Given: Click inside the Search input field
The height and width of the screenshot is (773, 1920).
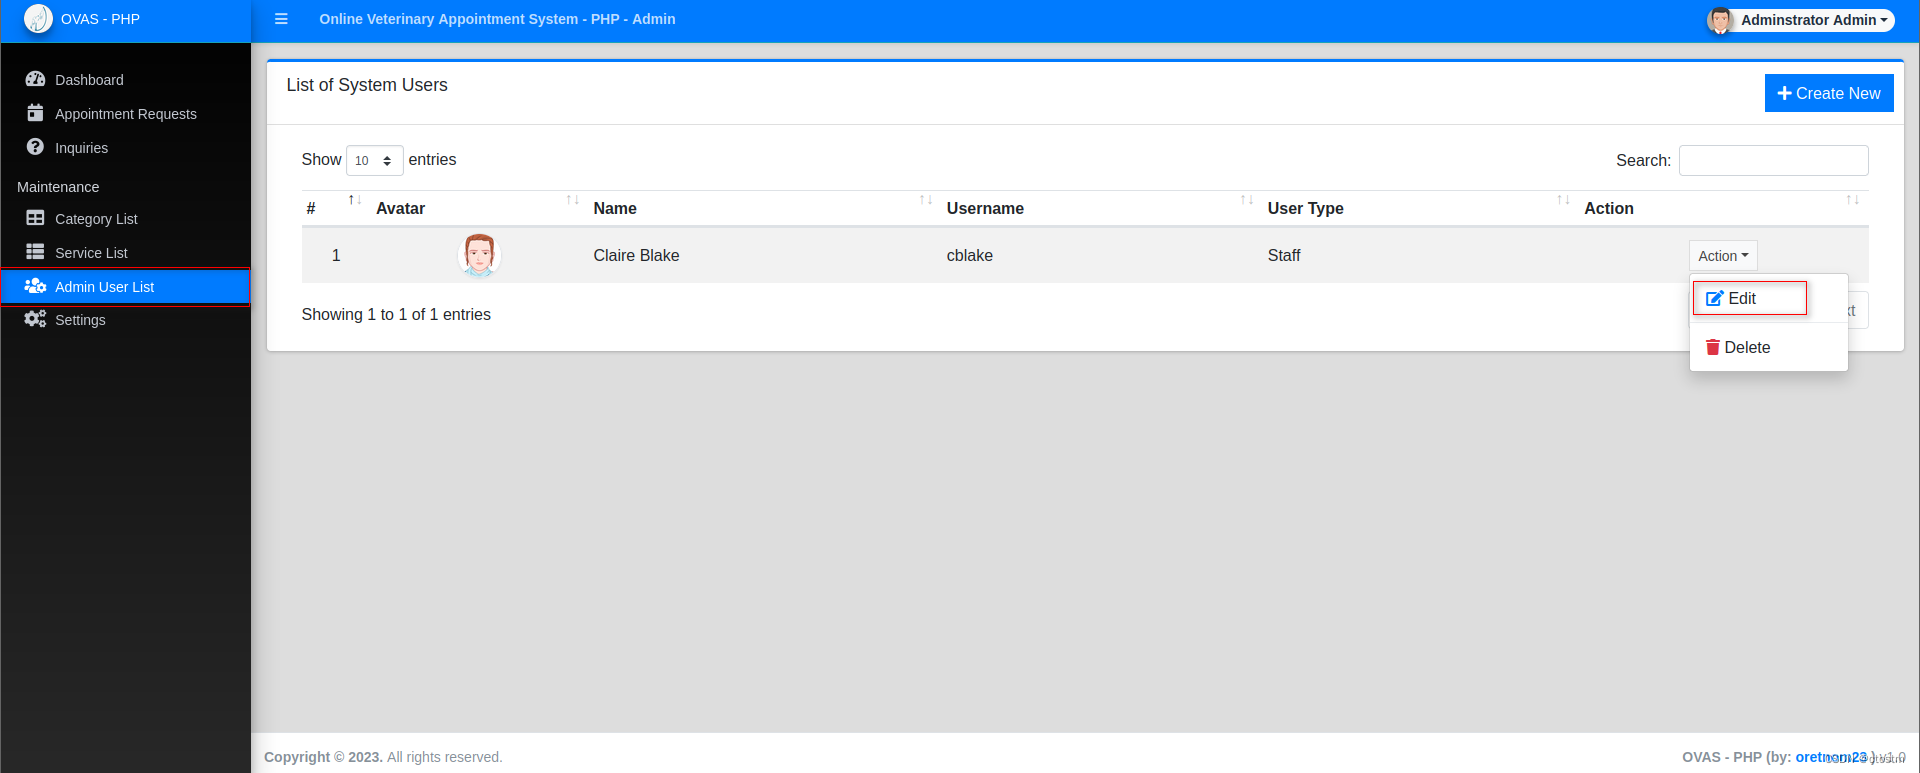Looking at the screenshot, I should point(1773,160).
